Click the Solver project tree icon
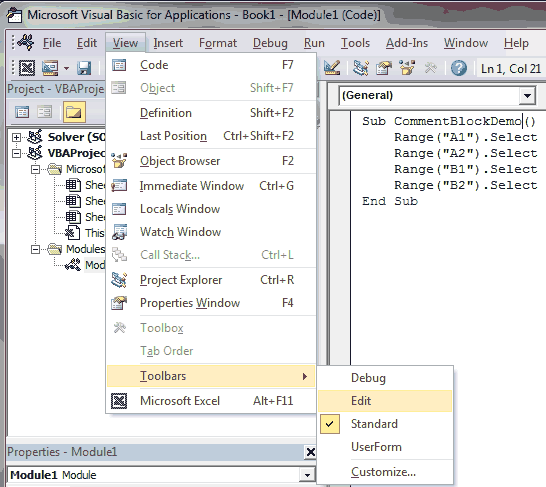 (x=35, y=137)
